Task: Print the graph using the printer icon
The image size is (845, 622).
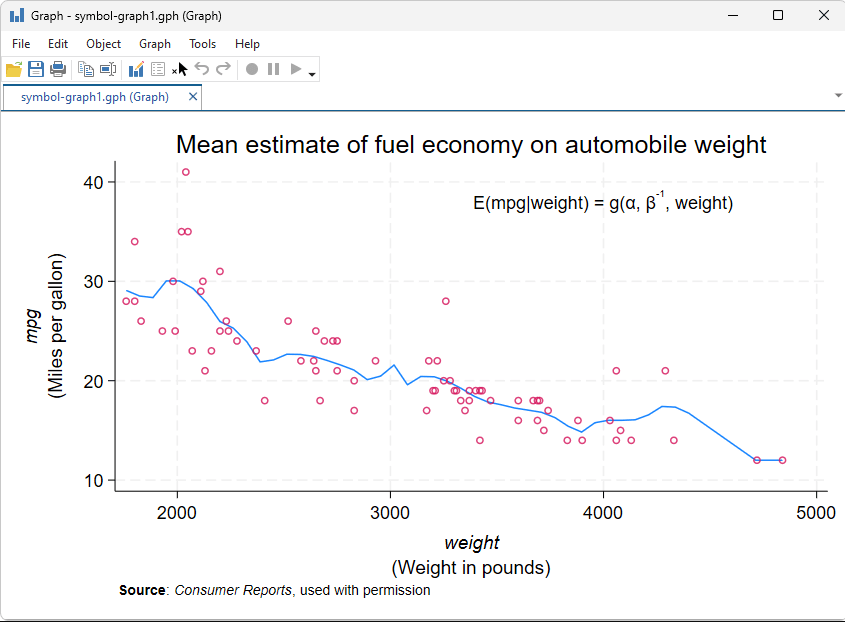Action: [x=58, y=69]
